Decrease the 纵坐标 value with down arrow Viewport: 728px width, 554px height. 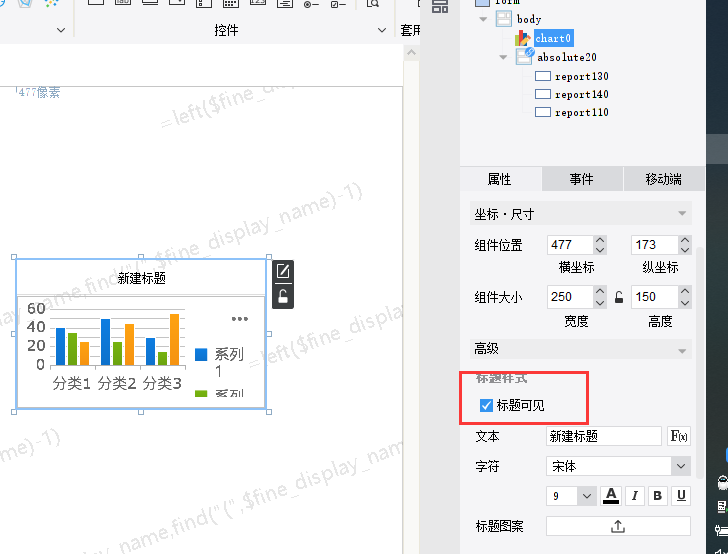685,250
